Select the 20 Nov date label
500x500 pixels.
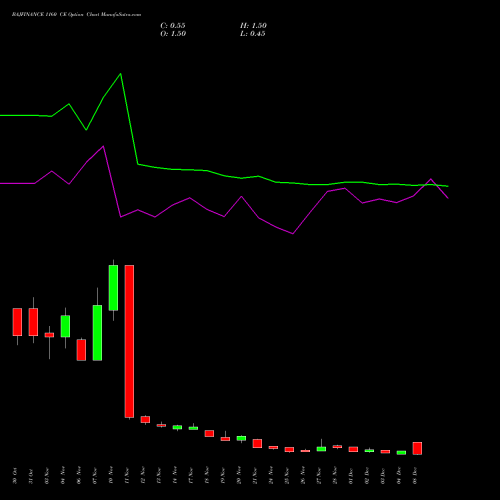coord(239,476)
